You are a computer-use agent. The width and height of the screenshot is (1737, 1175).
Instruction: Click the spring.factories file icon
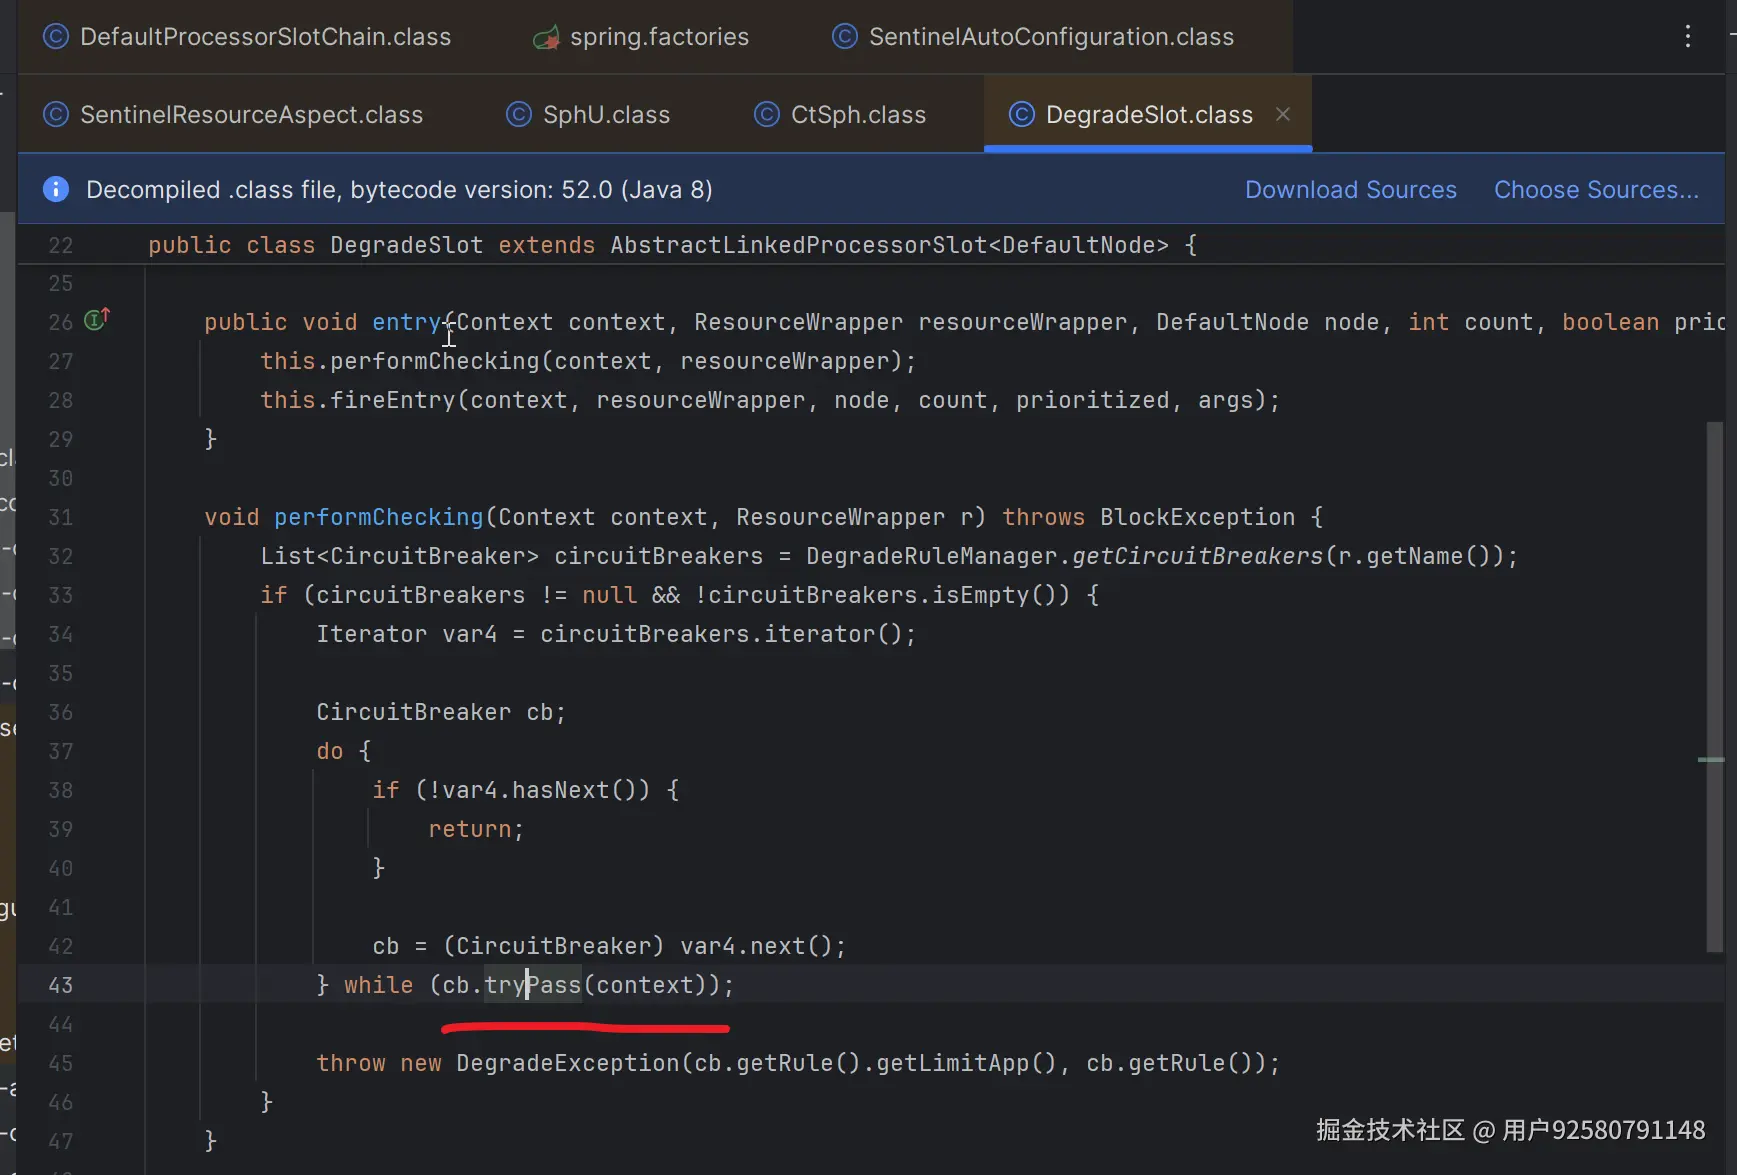546,38
